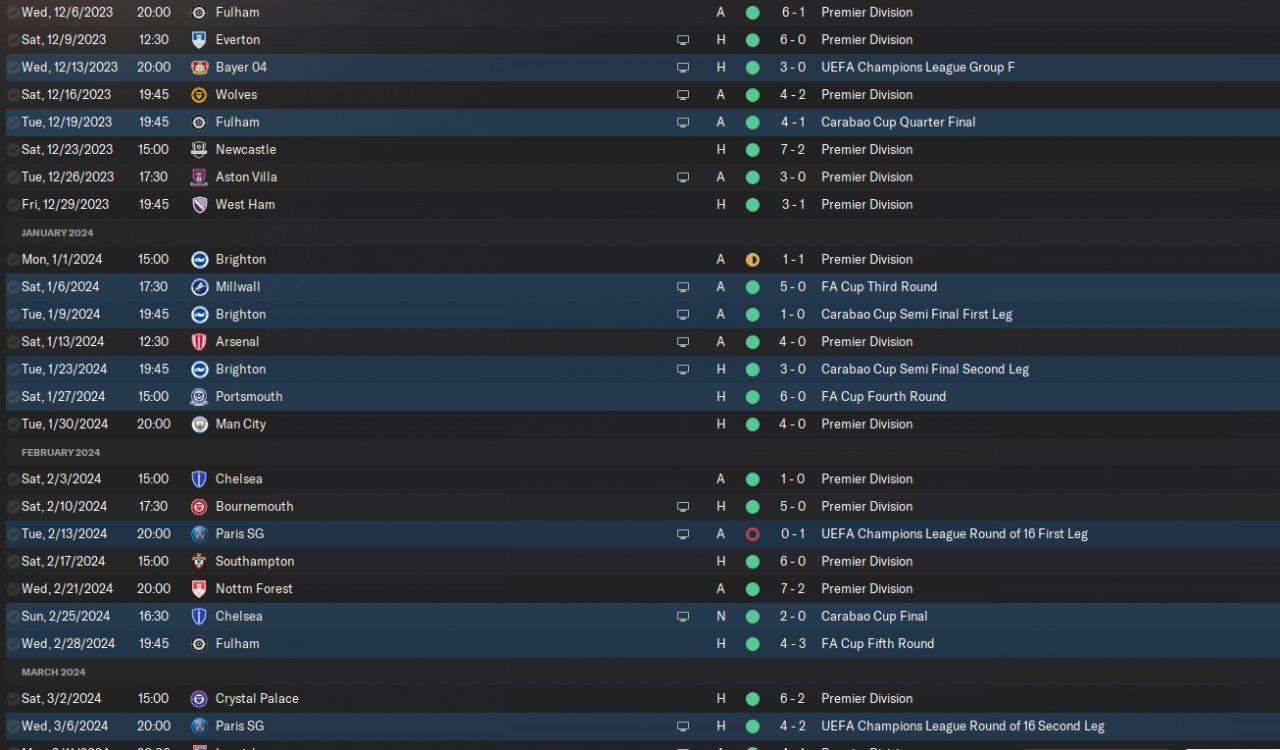1280x750 pixels.
Task: Click the Everton club badge icon
Action: [199, 40]
